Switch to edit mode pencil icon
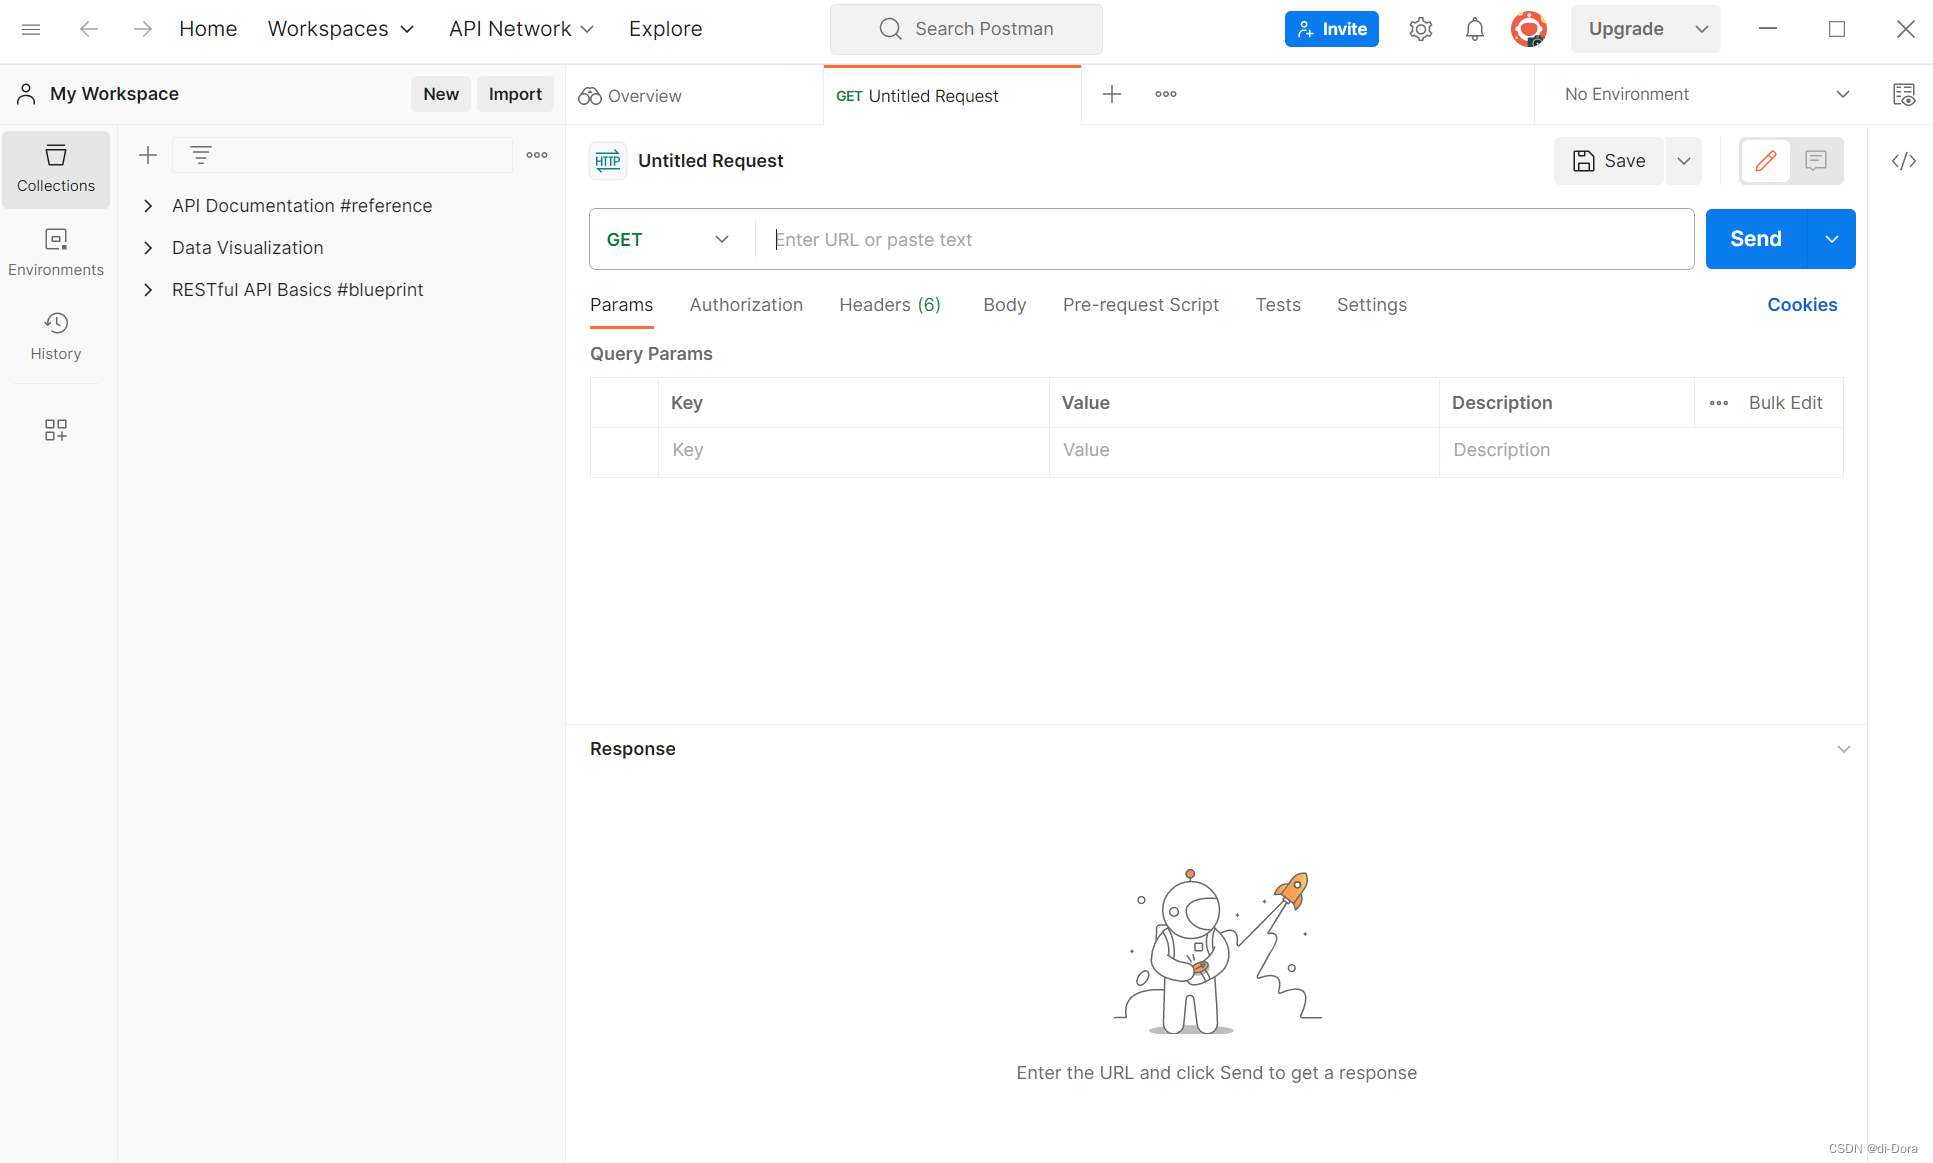The width and height of the screenshot is (1933, 1163). pos(1766,161)
